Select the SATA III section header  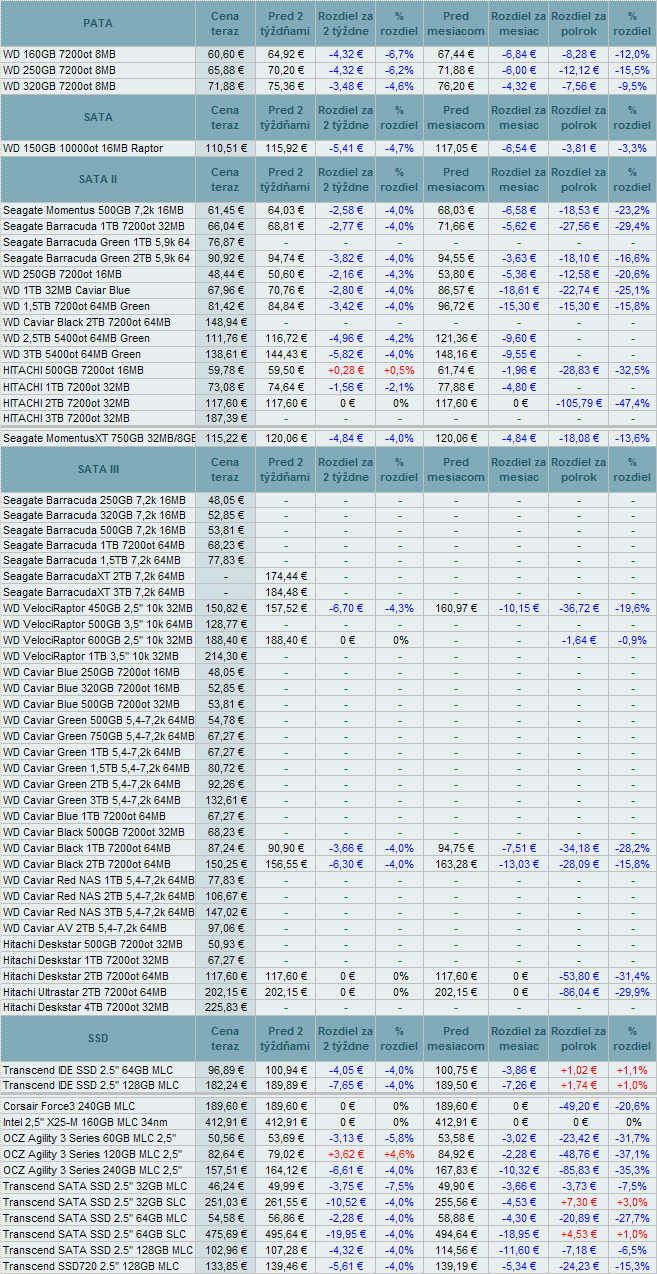tap(97, 469)
